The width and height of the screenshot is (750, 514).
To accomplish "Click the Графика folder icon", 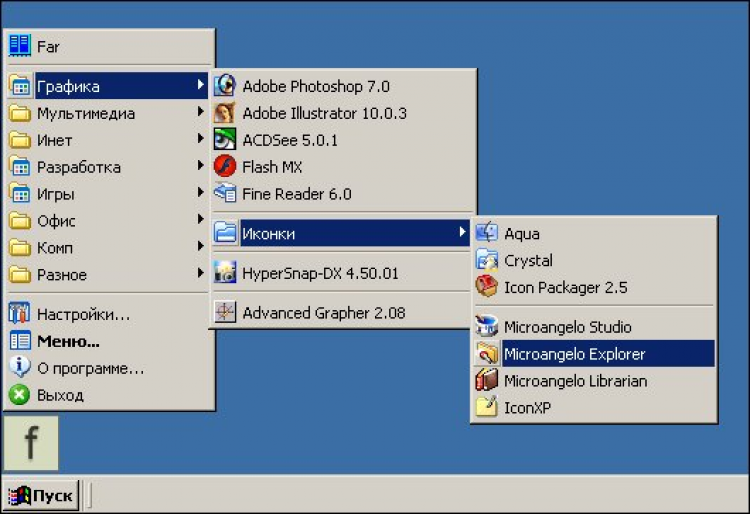I will (x=20, y=86).
